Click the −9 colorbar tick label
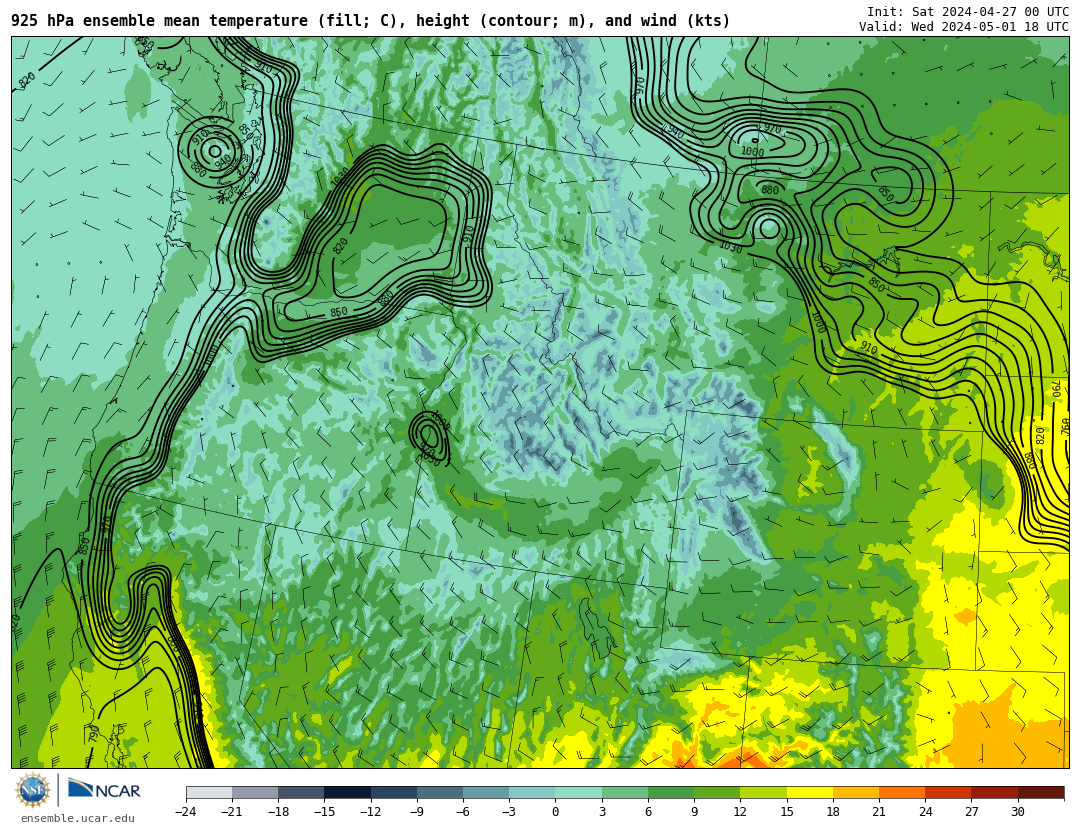 tap(417, 812)
